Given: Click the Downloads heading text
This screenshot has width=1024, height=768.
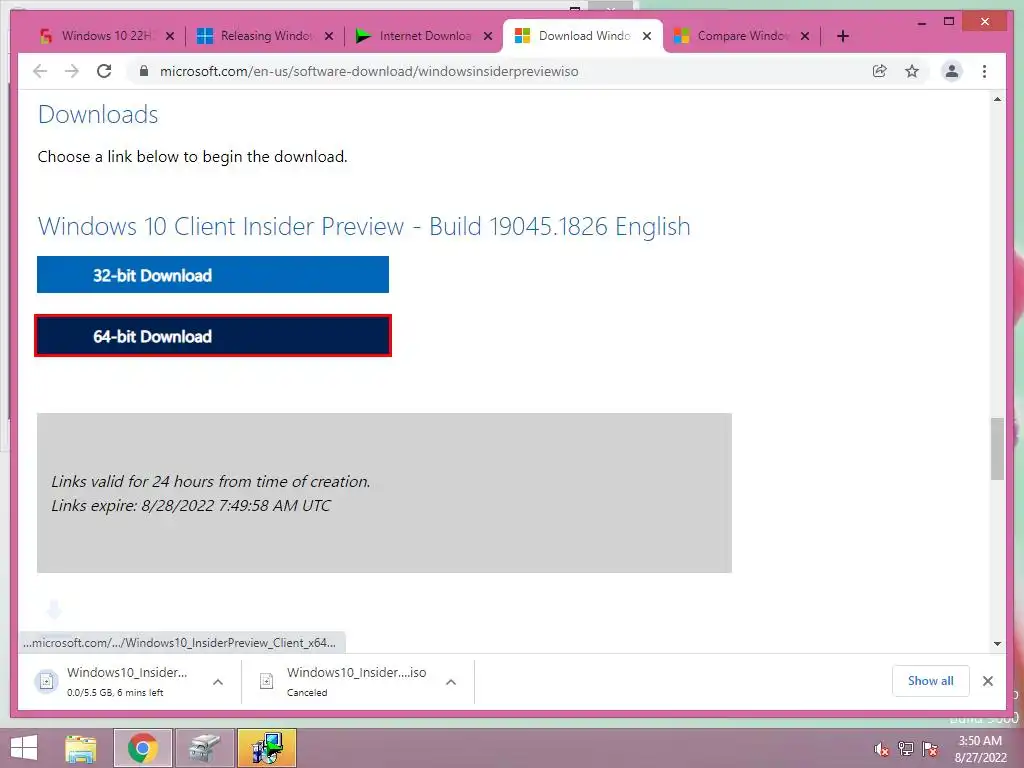Looking at the screenshot, I should click(x=98, y=114).
